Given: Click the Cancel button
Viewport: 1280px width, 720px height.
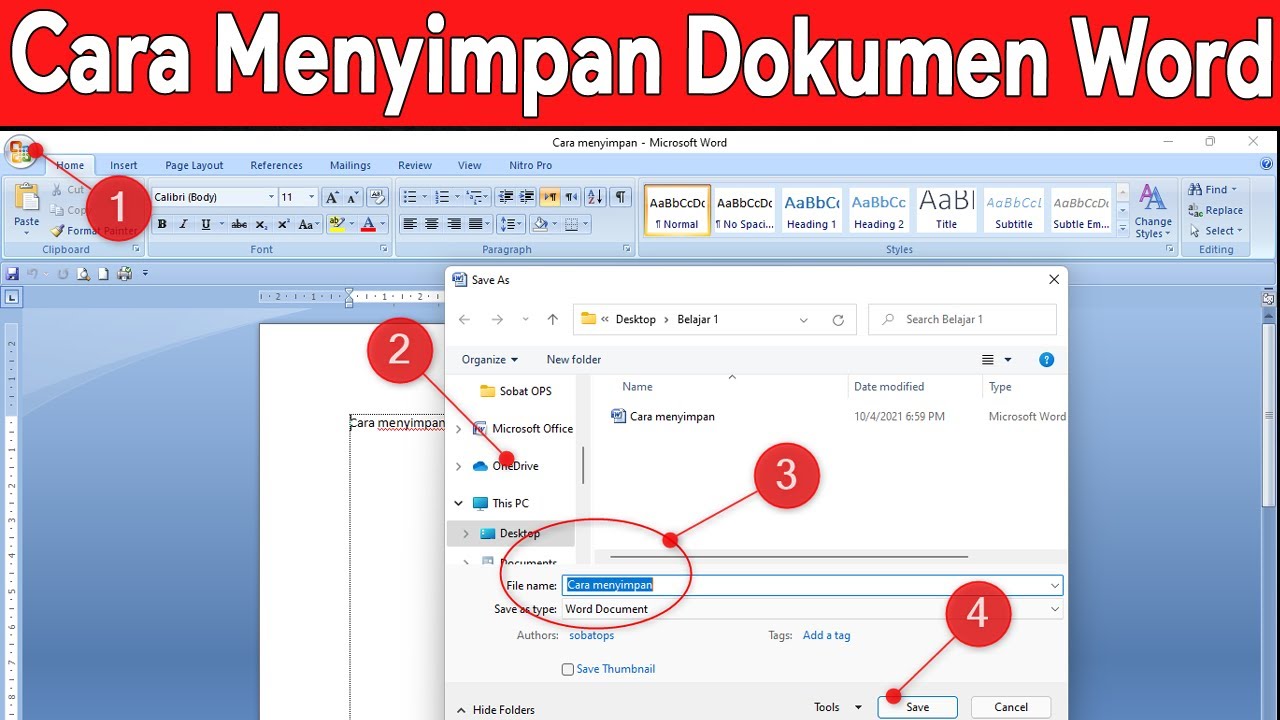Looking at the screenshot, I should pos(1011,707).
